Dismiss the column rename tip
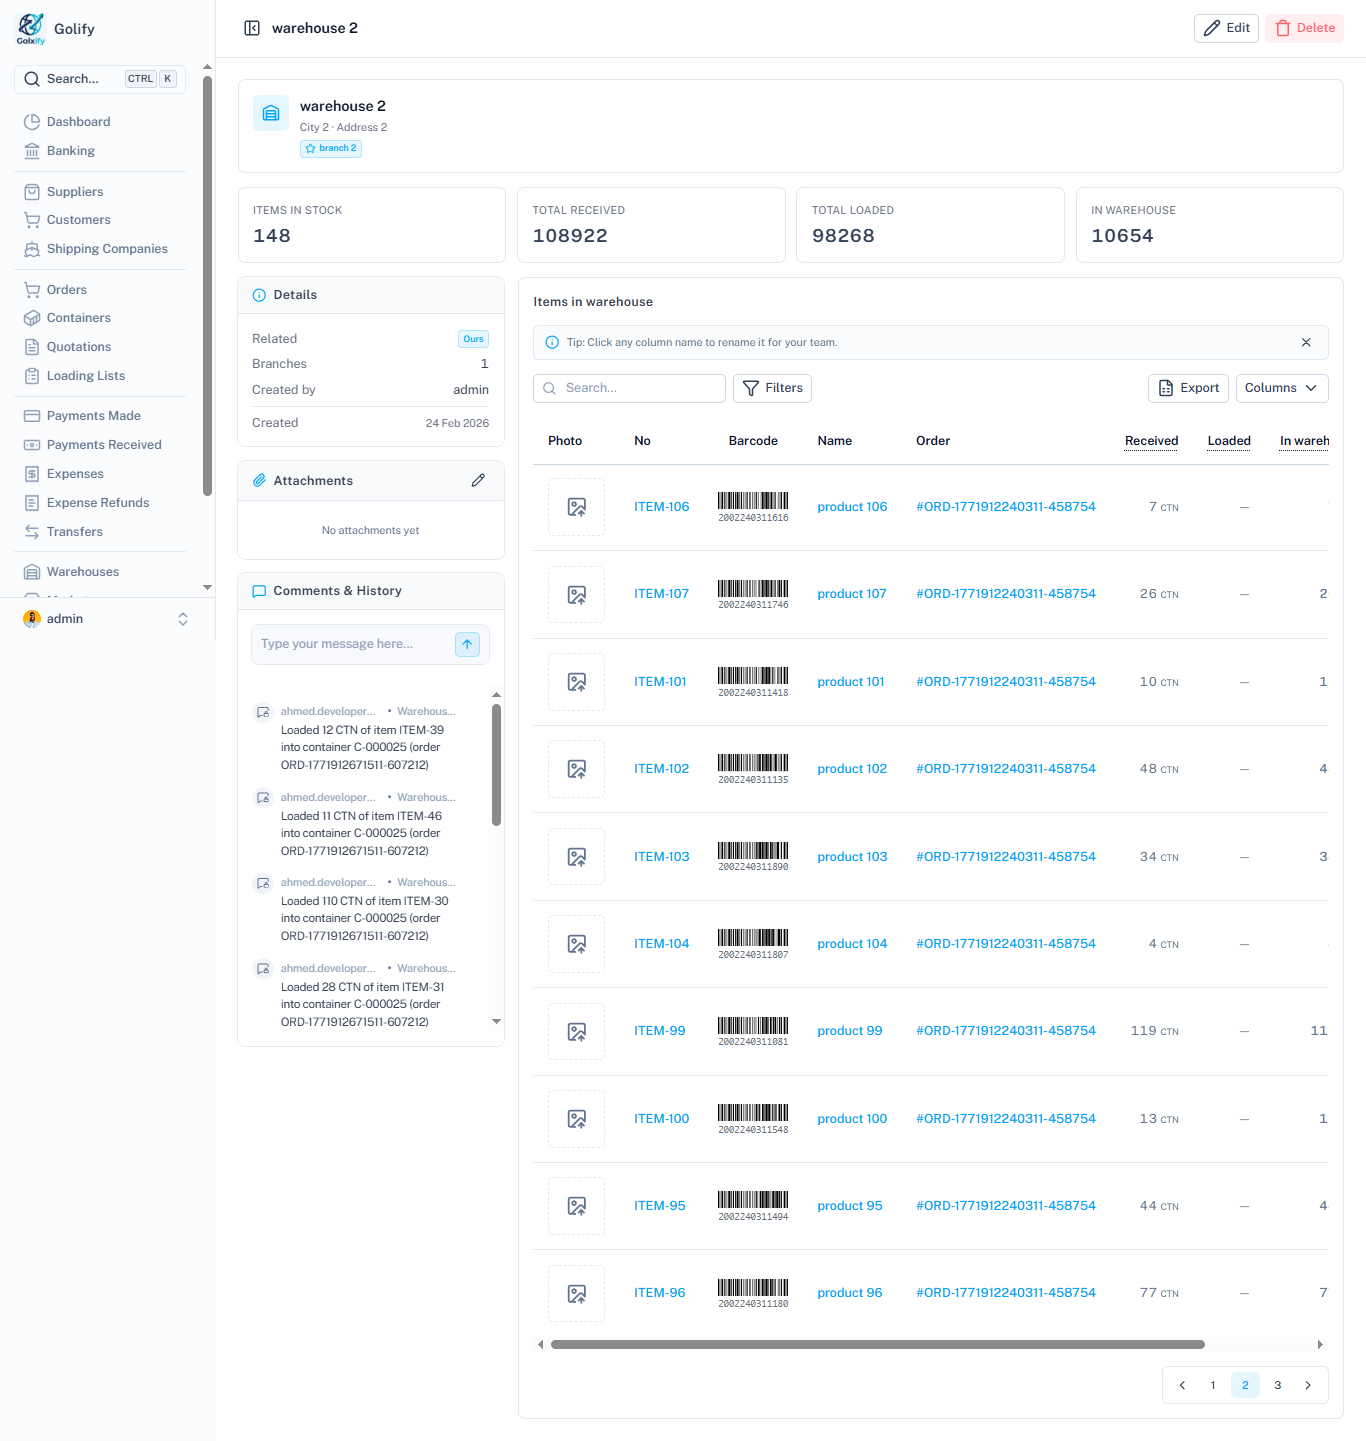 (x=1306, y=342)
